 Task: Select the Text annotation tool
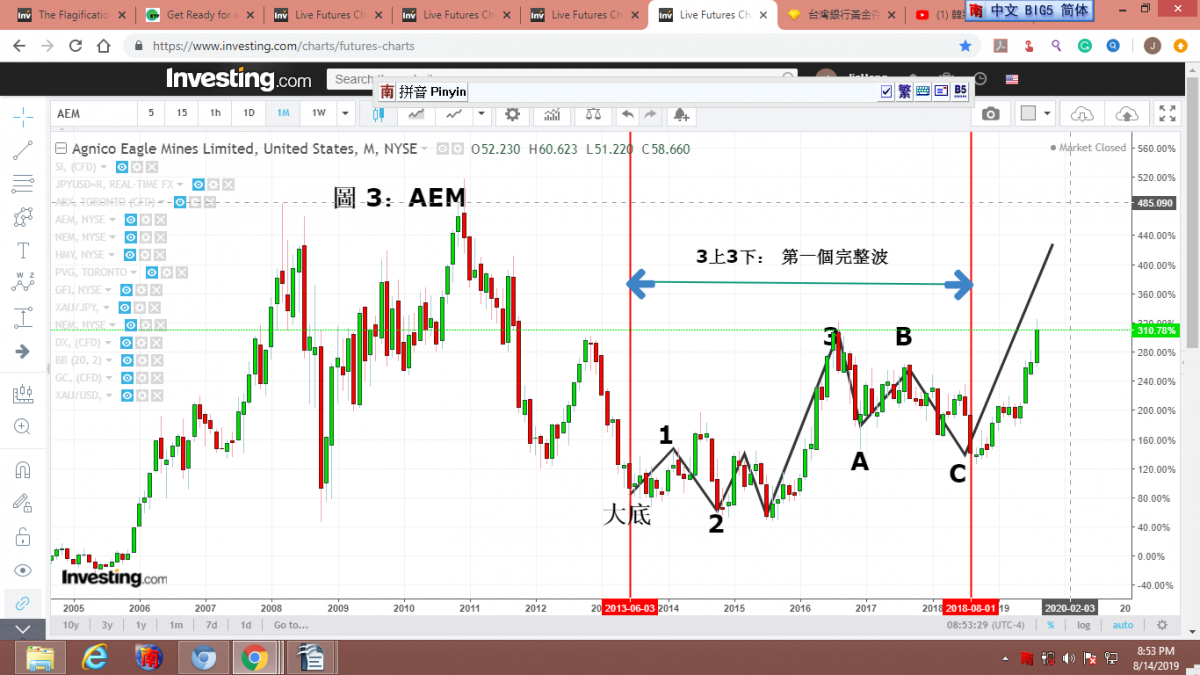[x=22, y=250]
